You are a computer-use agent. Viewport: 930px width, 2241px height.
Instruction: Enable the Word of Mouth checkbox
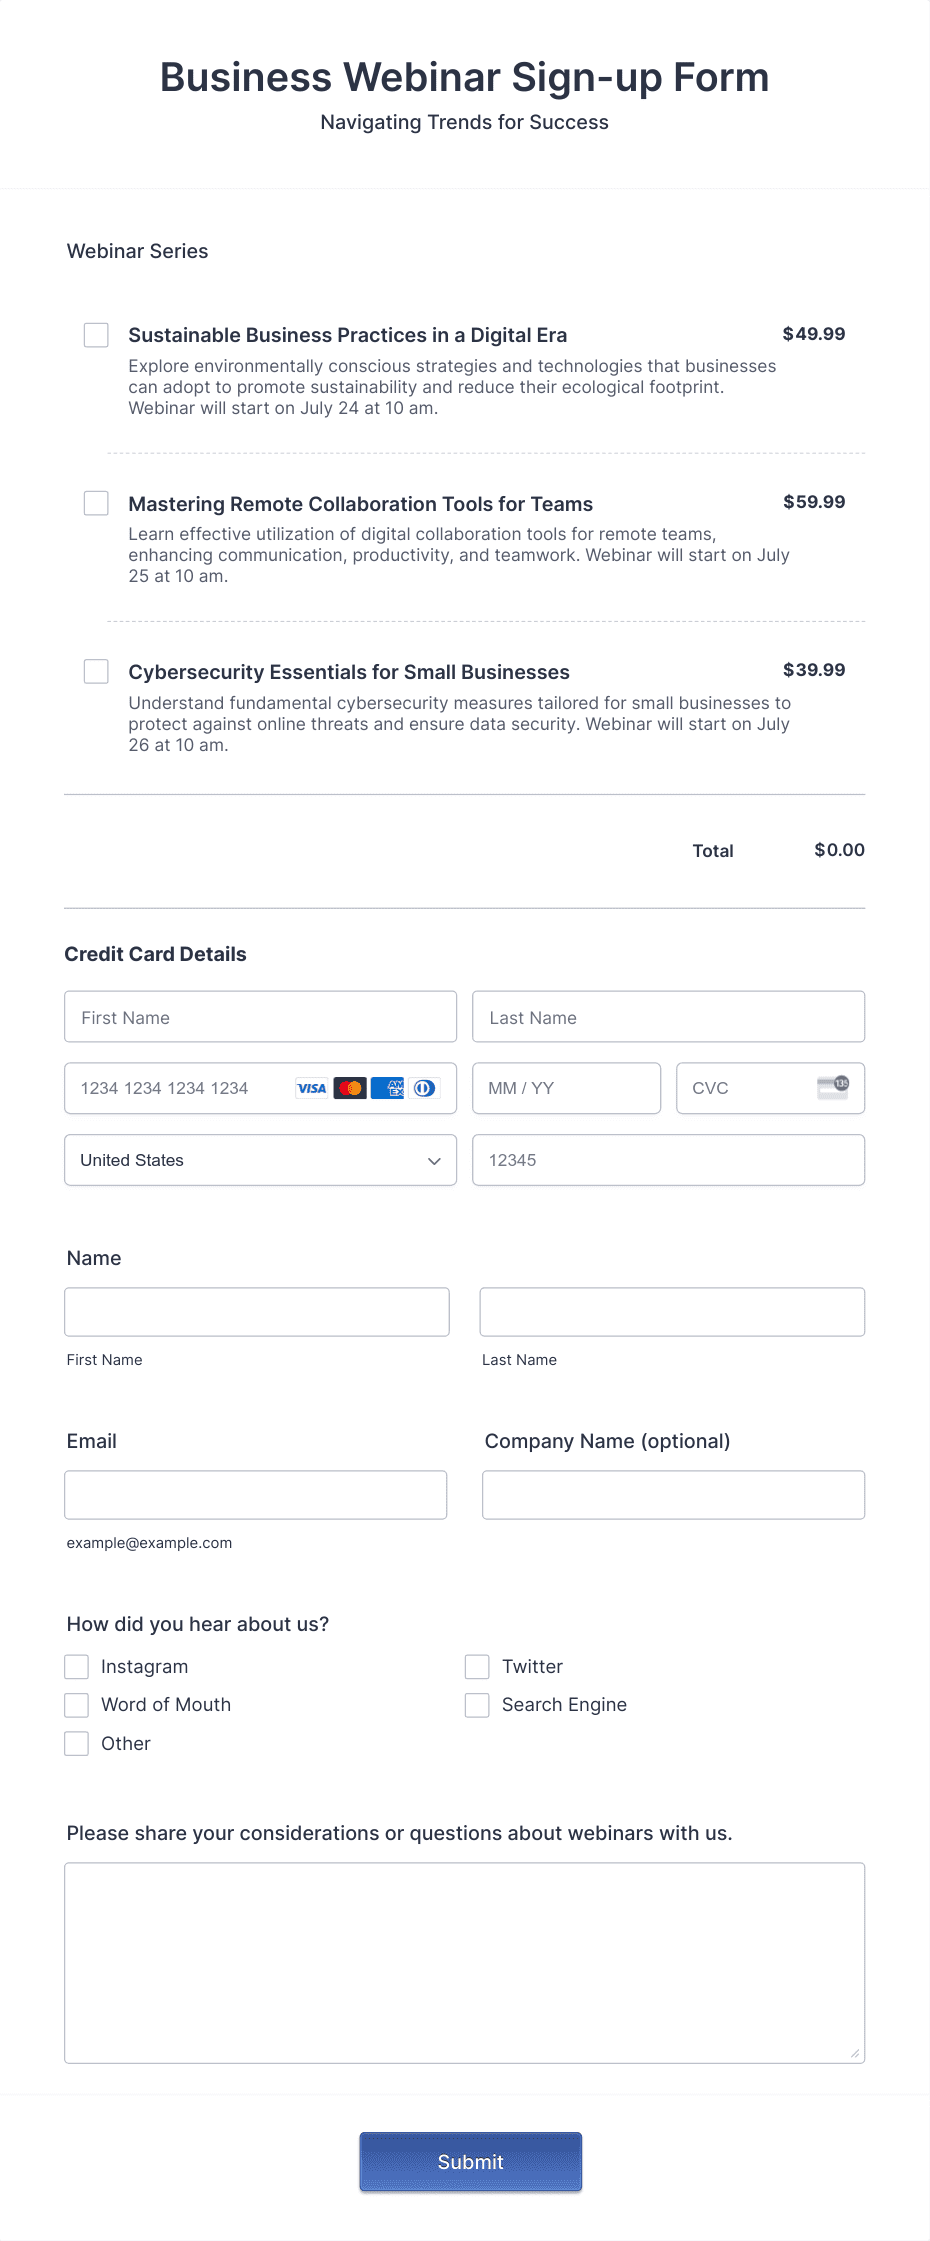coord(76,1704)
